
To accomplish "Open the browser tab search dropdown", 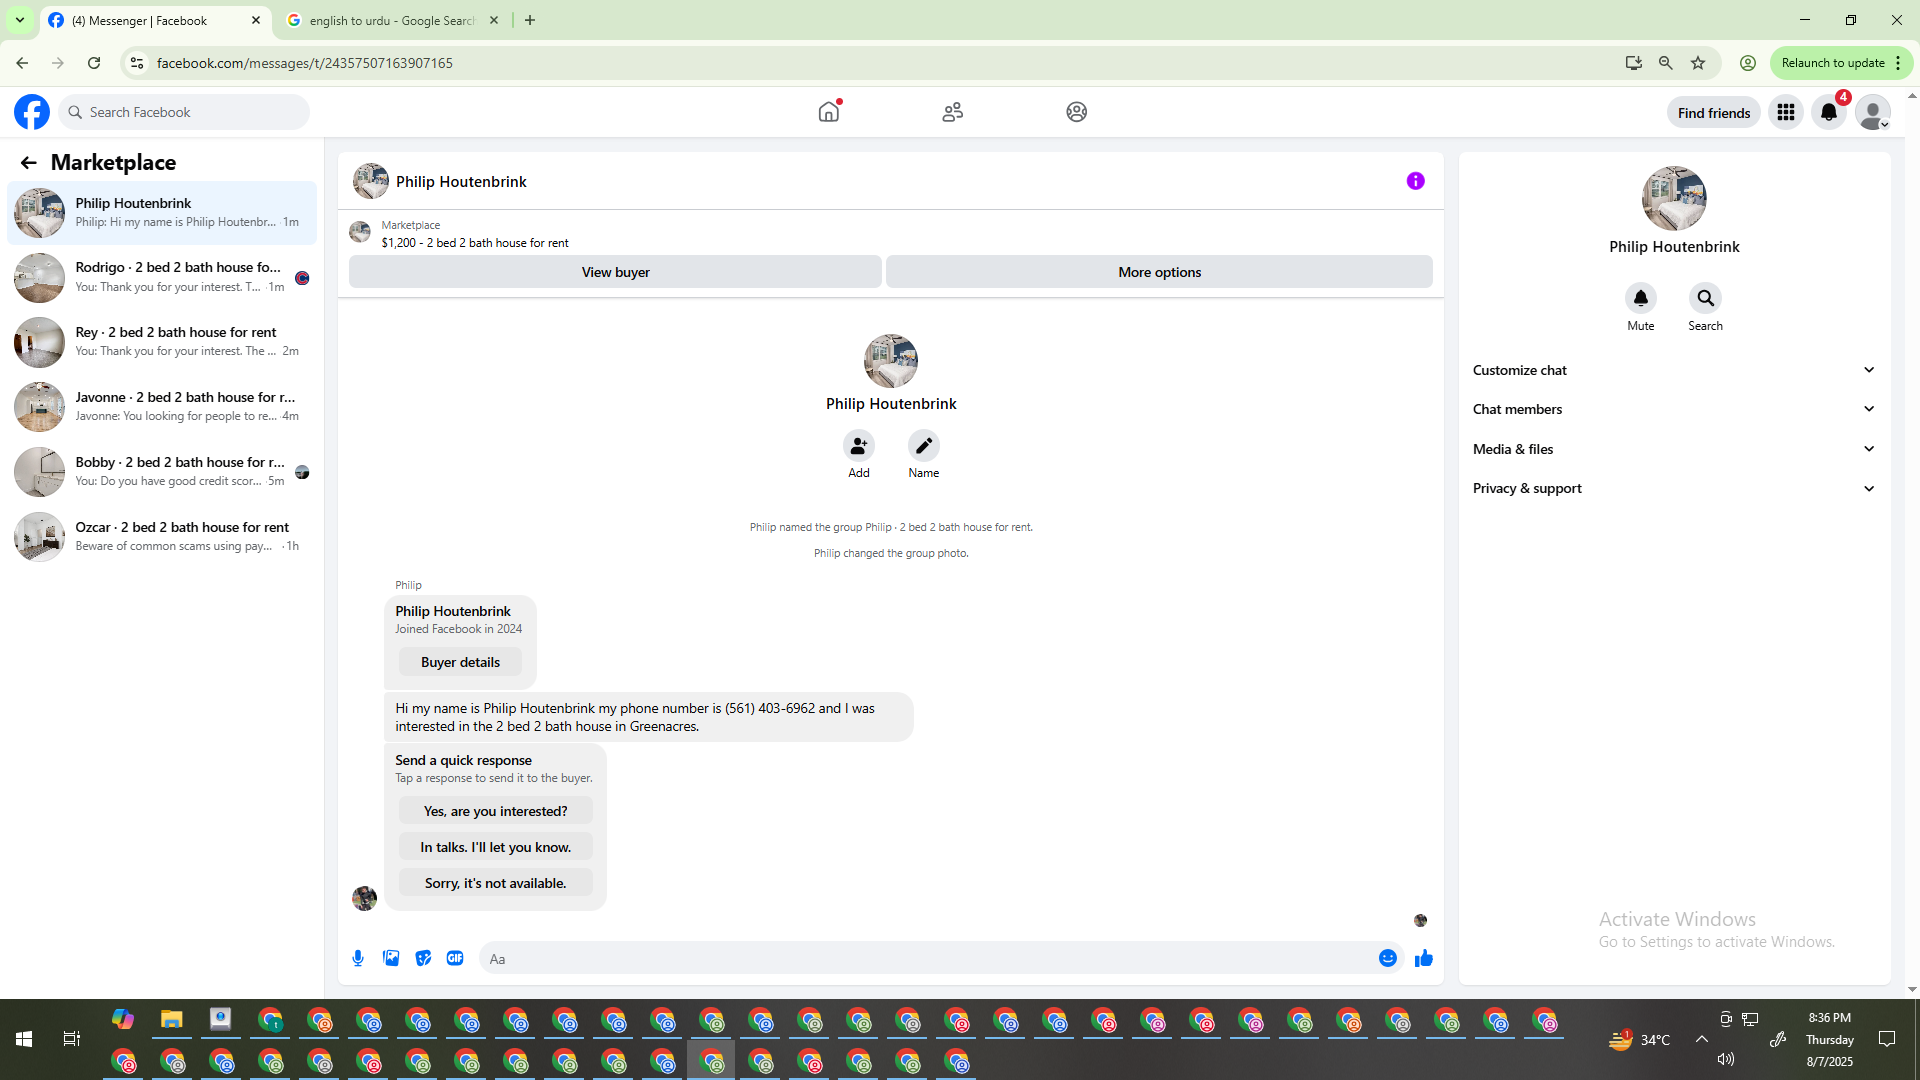I will pos(20,20).
